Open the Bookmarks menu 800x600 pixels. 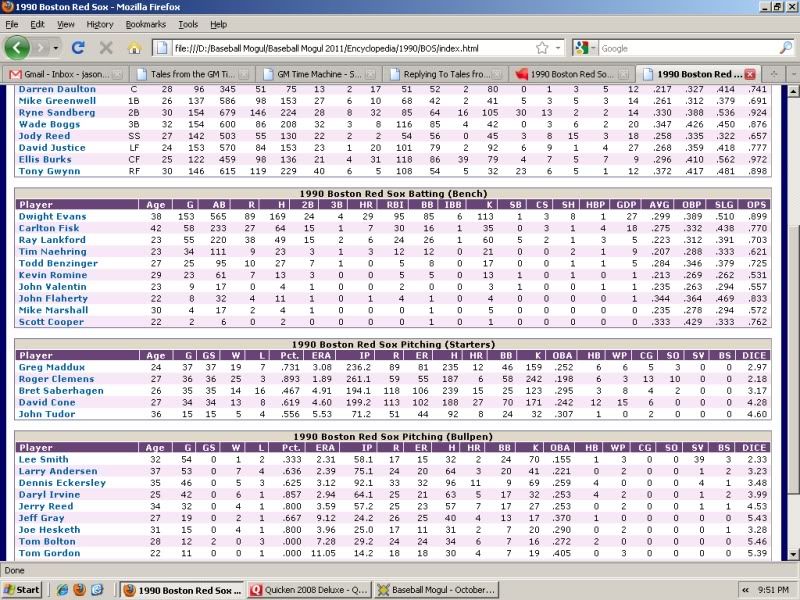click(145, 24)
